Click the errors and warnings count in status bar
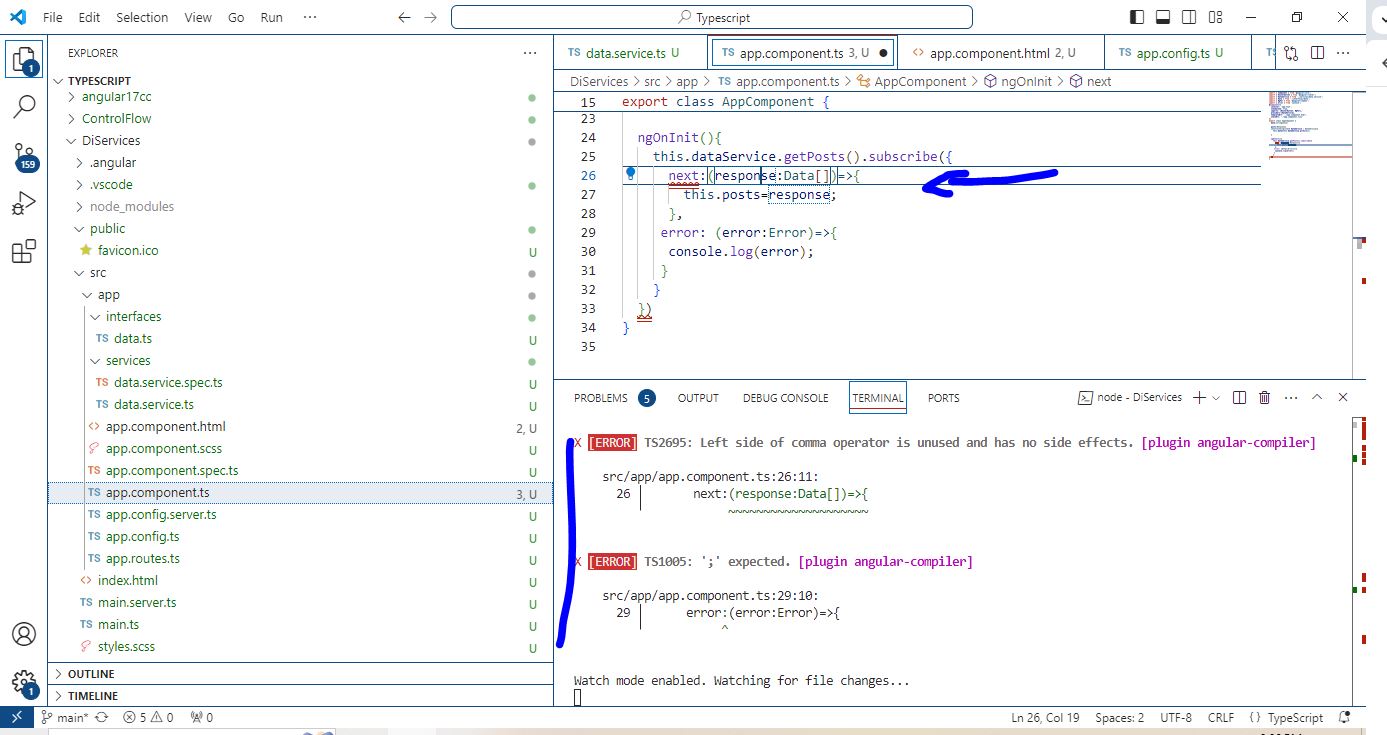The width and height of the screenshot is (1387, 735). (x=148, y=717)
